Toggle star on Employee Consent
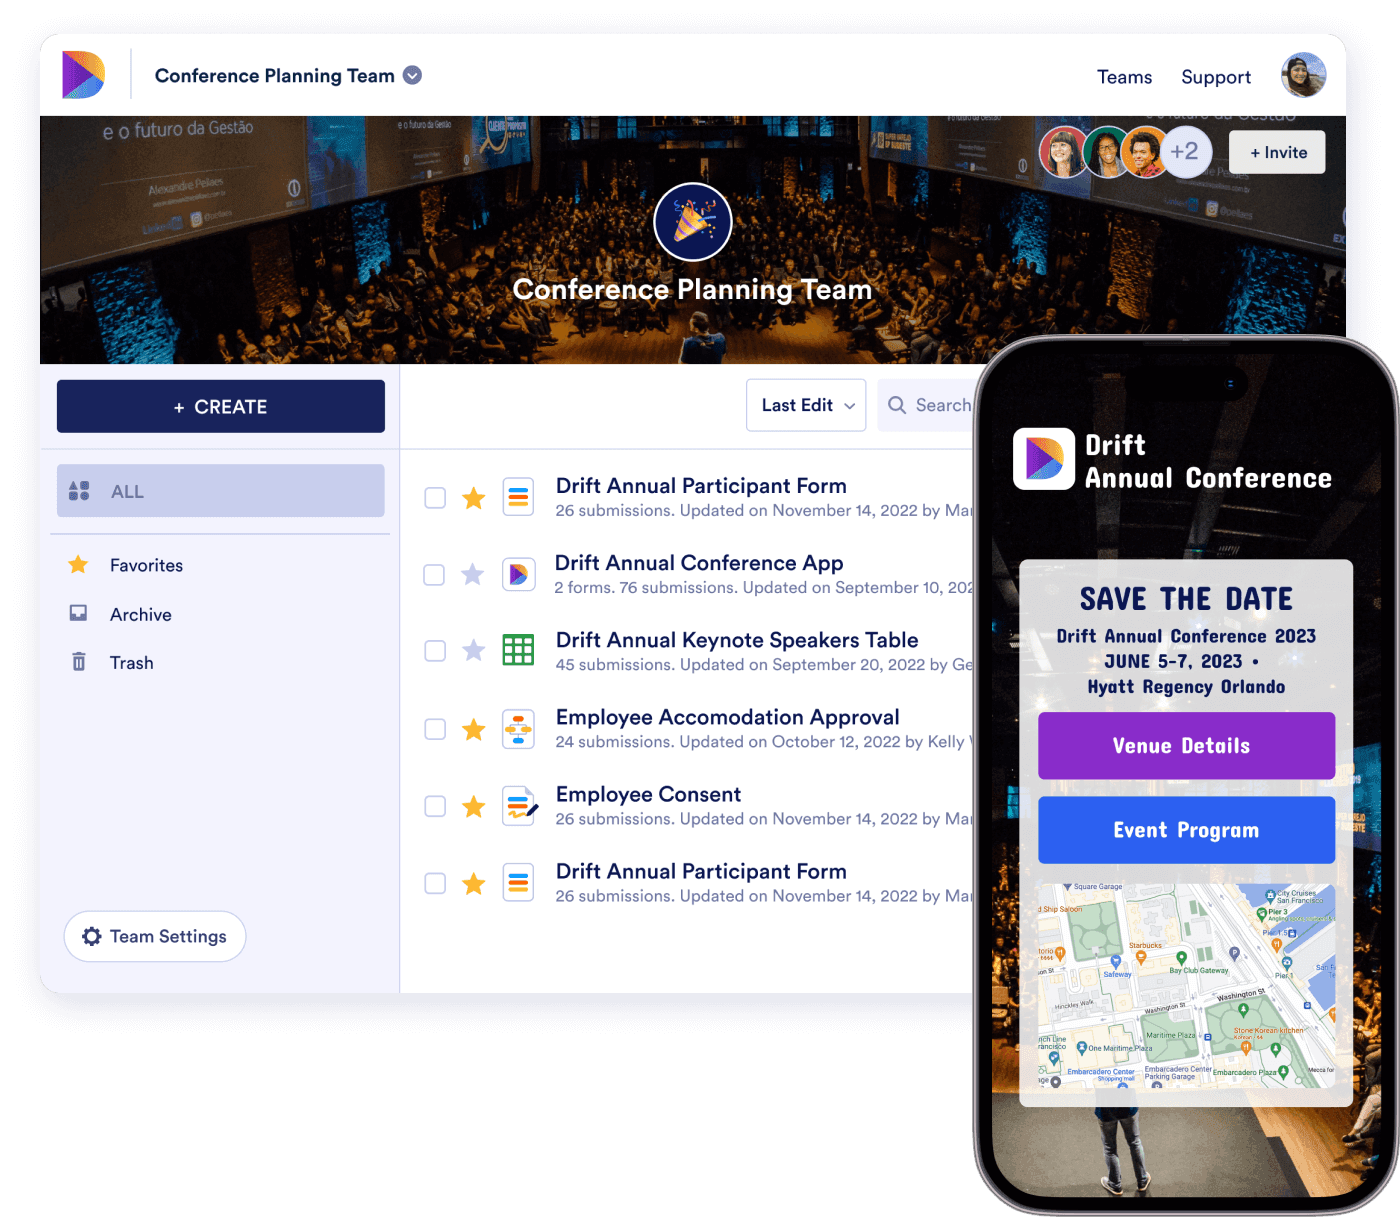Image resolution: width=1400 pixels, height=1217 pixels. 474,806
